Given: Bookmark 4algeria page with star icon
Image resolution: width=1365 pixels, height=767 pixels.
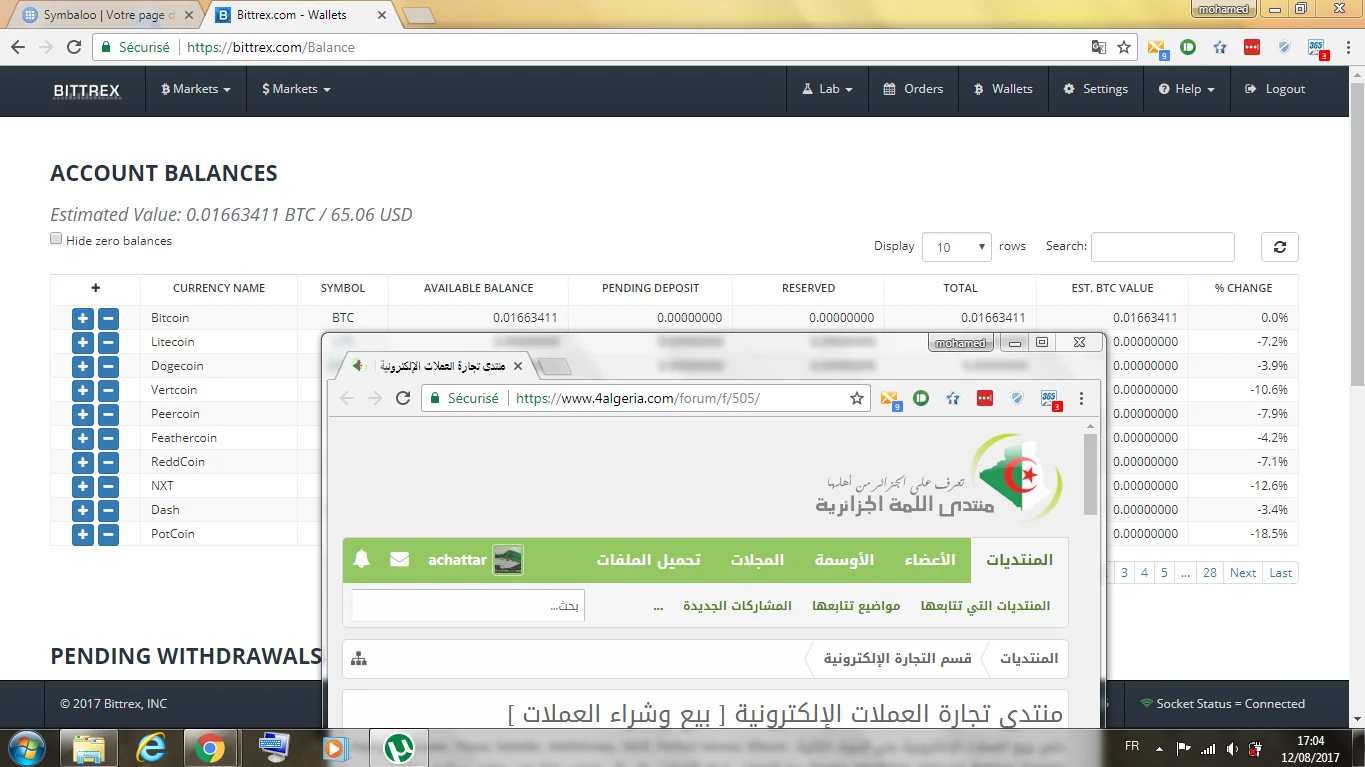Looking at the screenshot, I should [x=856, y=398].
